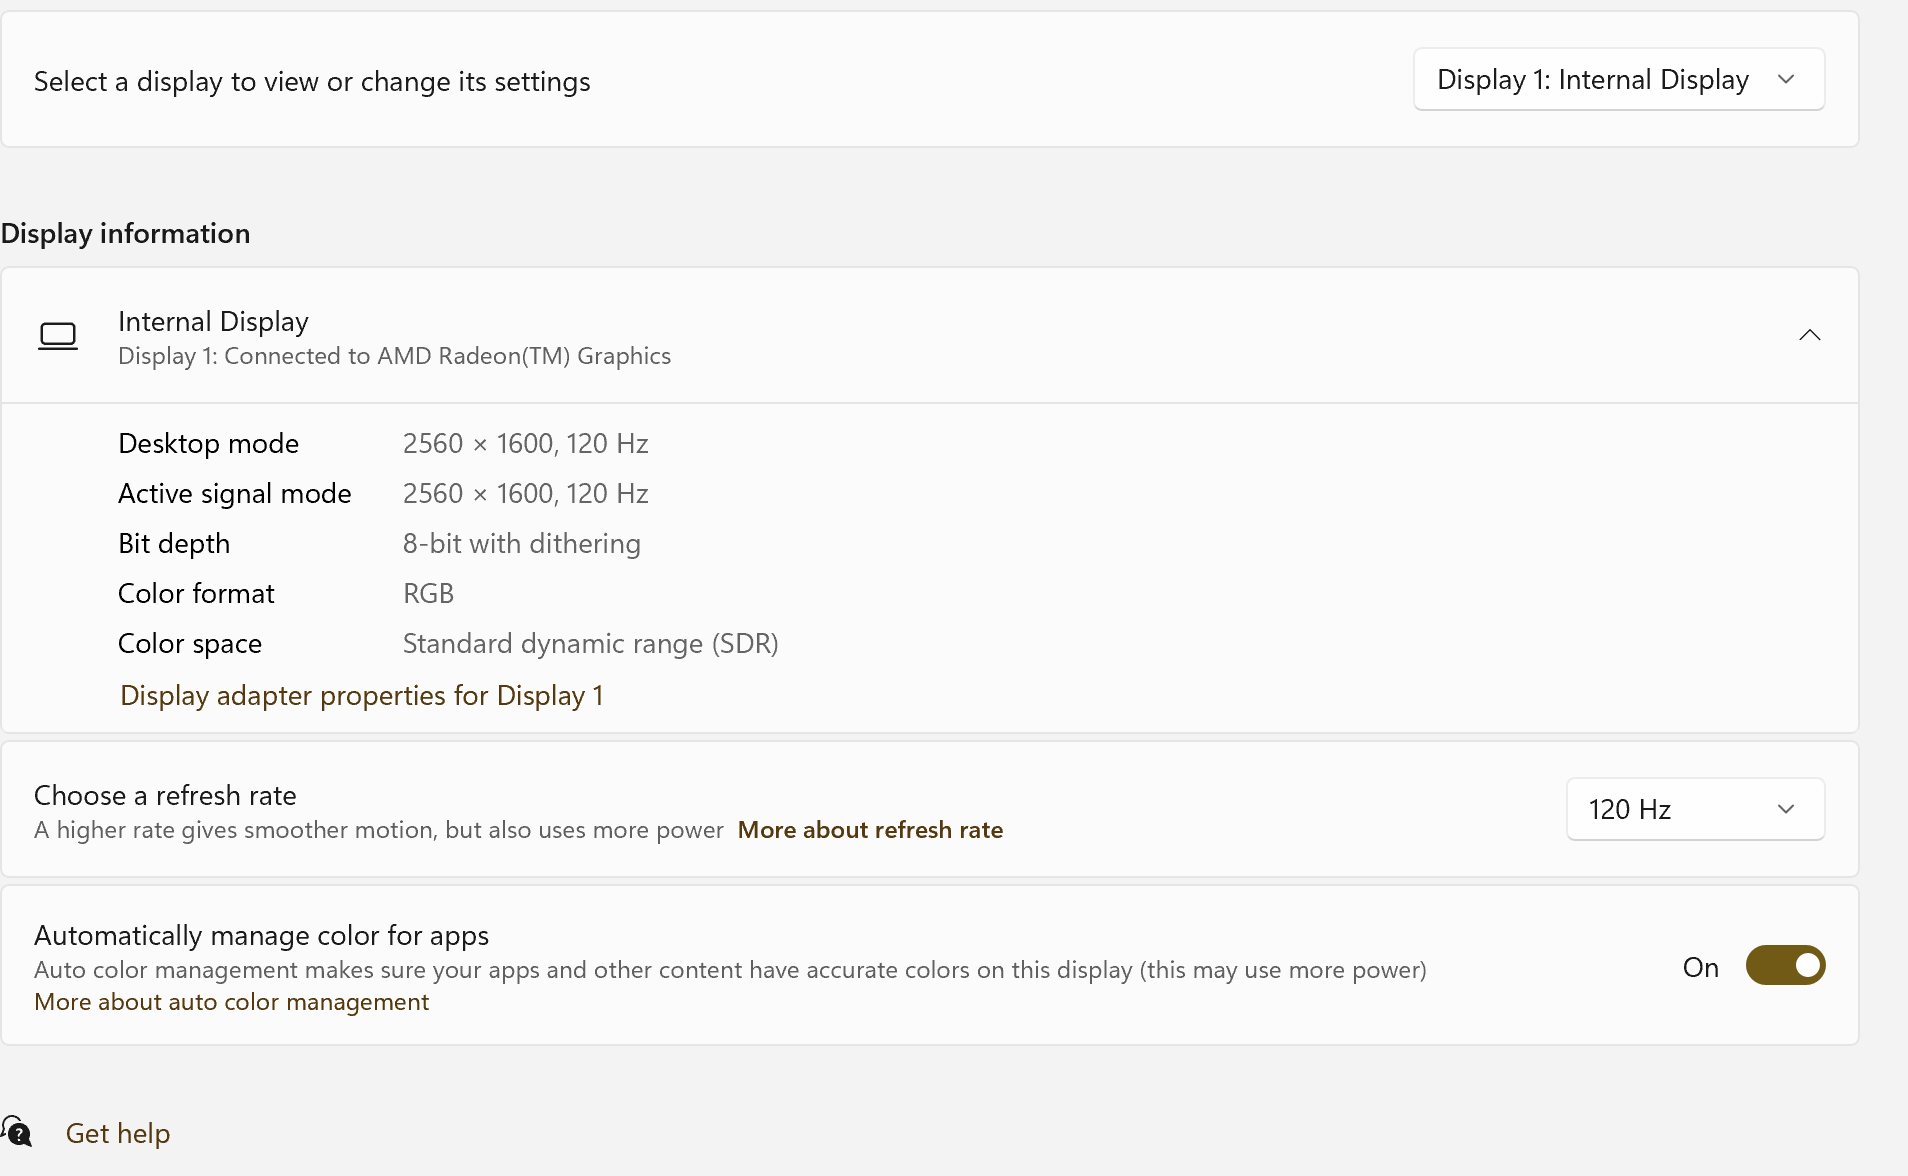
Task: Open Display adapter properties for Display 1
Action: 361,695
